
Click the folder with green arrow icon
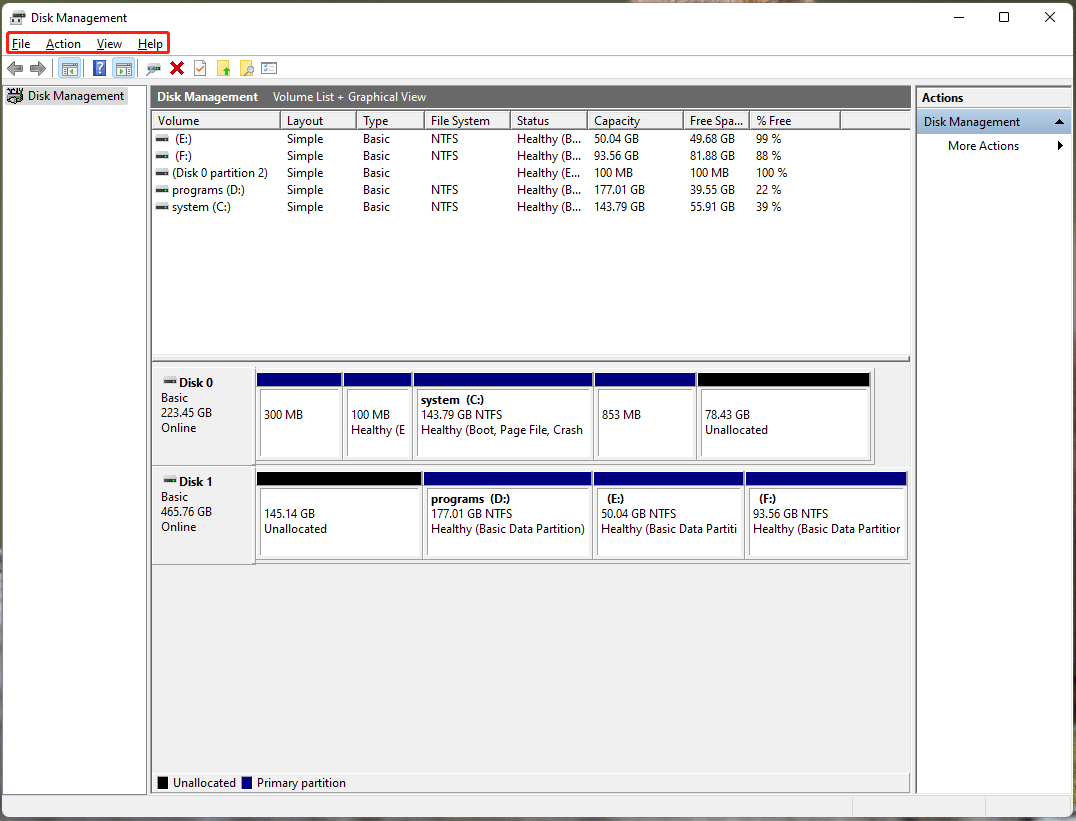point(224,68)
